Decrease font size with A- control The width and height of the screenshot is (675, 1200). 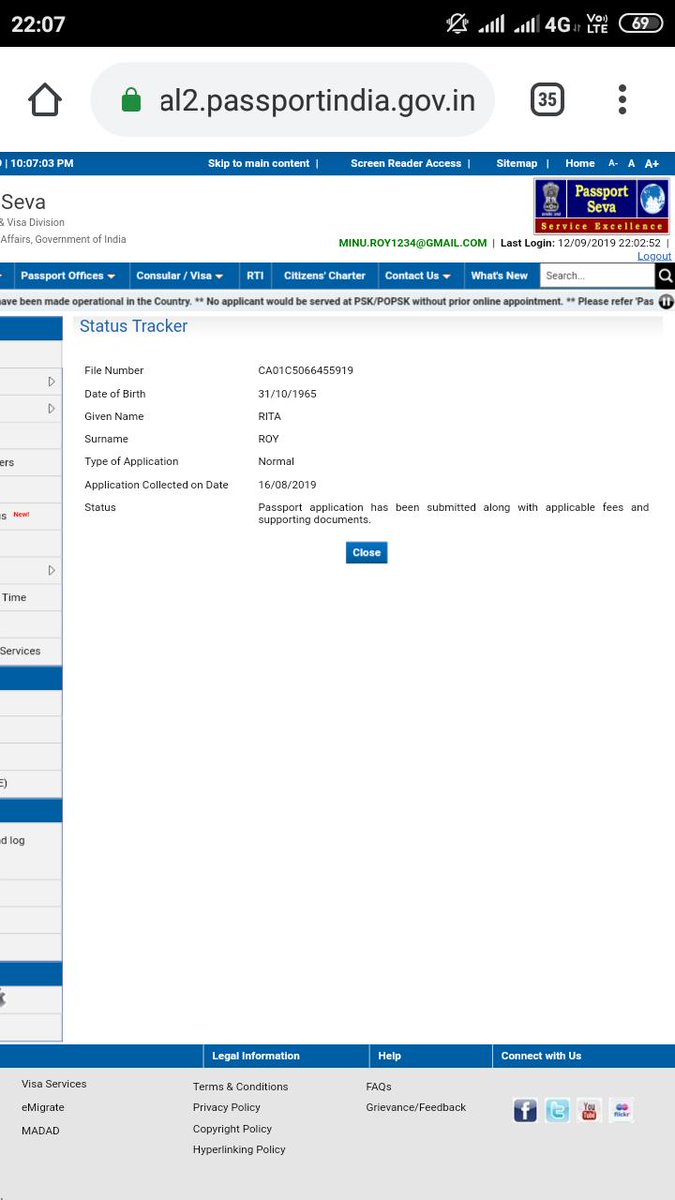[613, 163]
